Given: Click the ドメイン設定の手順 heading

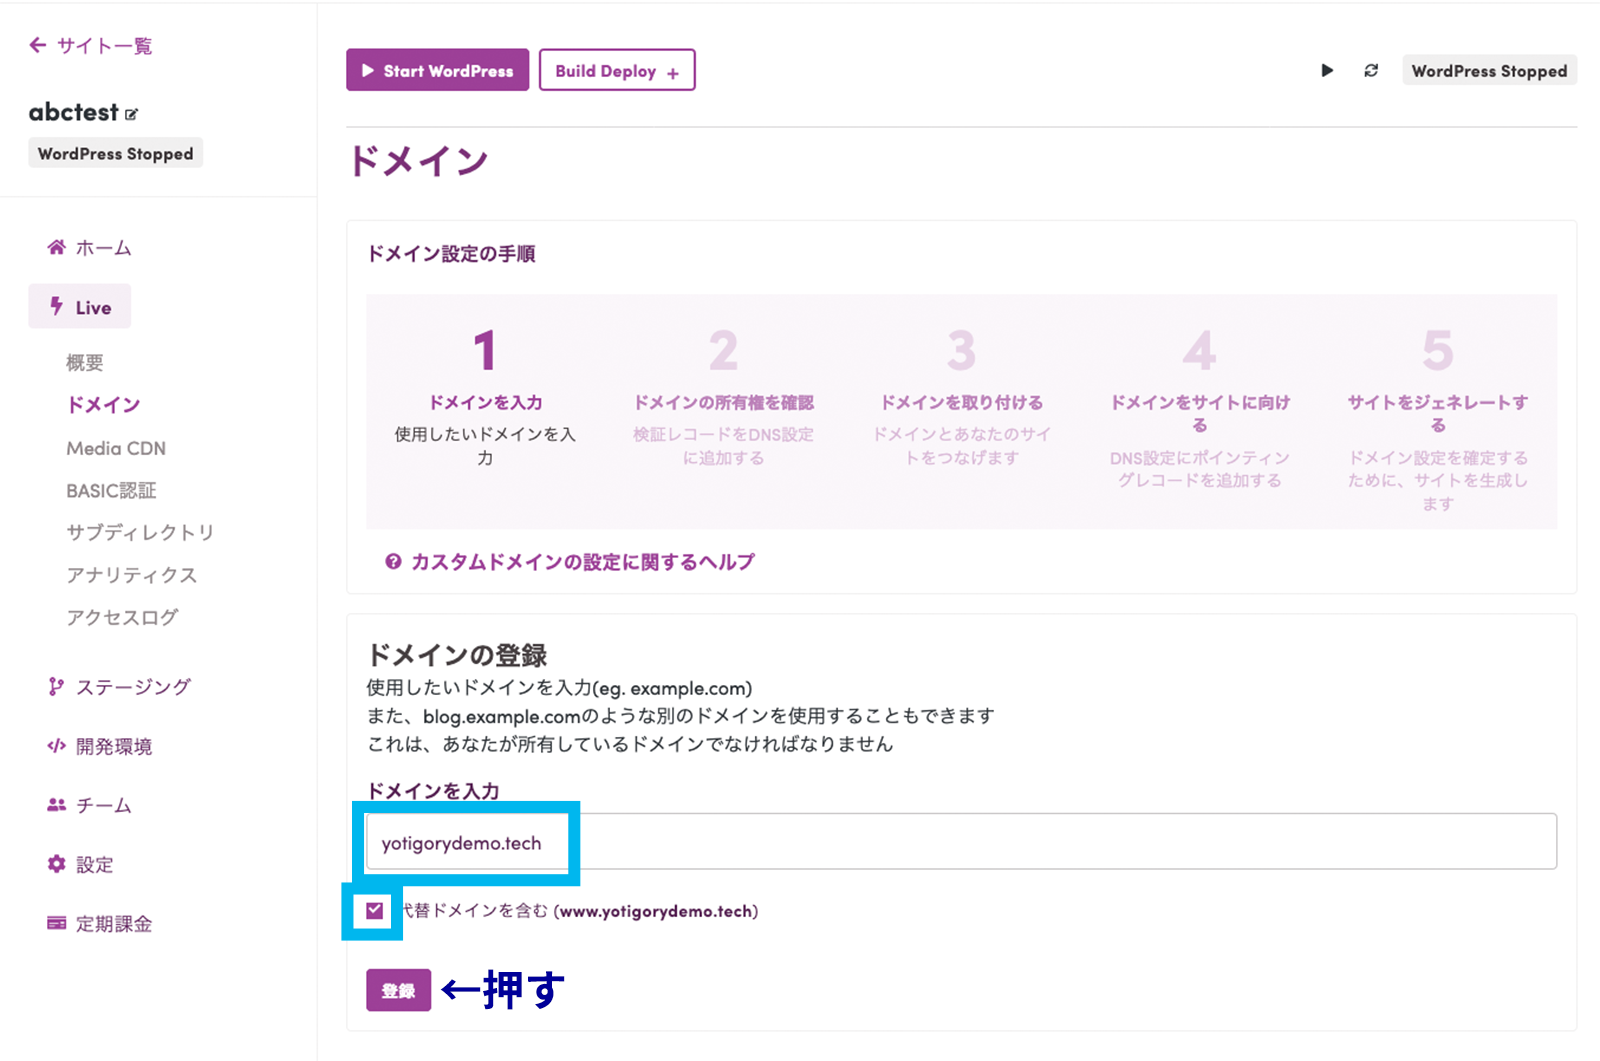Looking at the screenshot, I should [451, 254].
